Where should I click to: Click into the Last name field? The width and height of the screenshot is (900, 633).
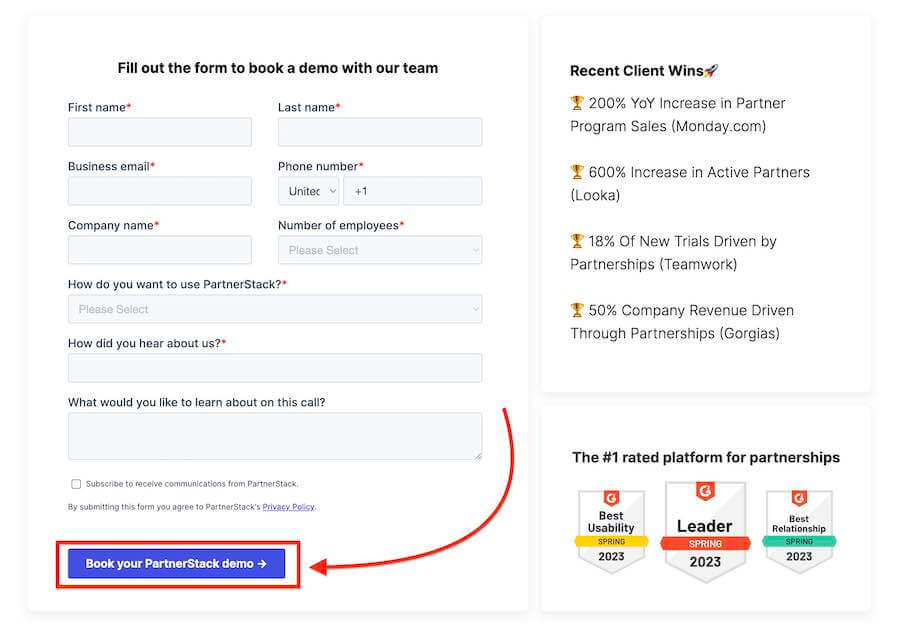(380, 132)
